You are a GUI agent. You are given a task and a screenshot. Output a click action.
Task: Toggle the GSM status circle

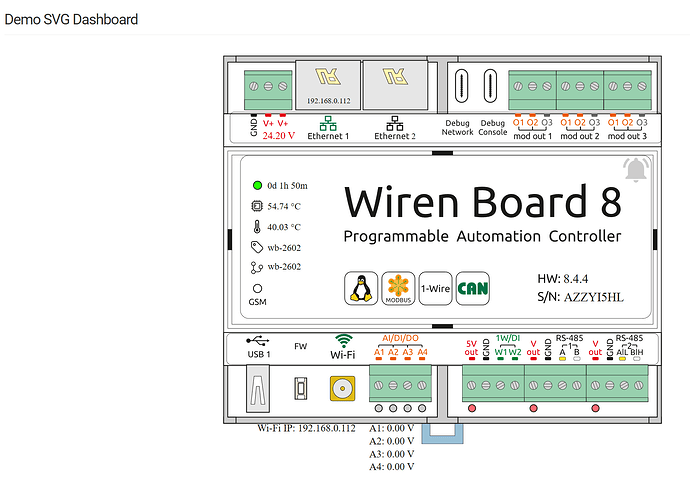click(257, 289)
